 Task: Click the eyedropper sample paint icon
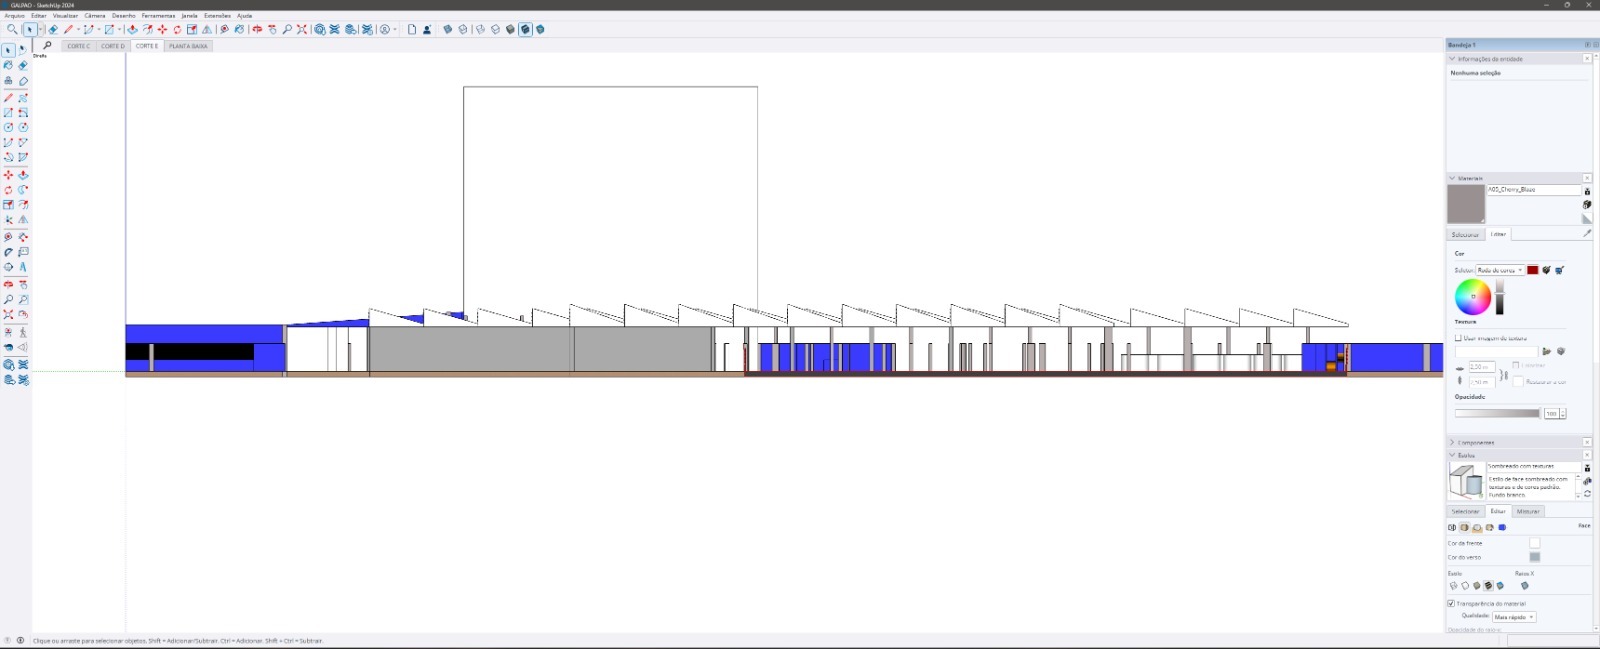tap(1586, 234)
